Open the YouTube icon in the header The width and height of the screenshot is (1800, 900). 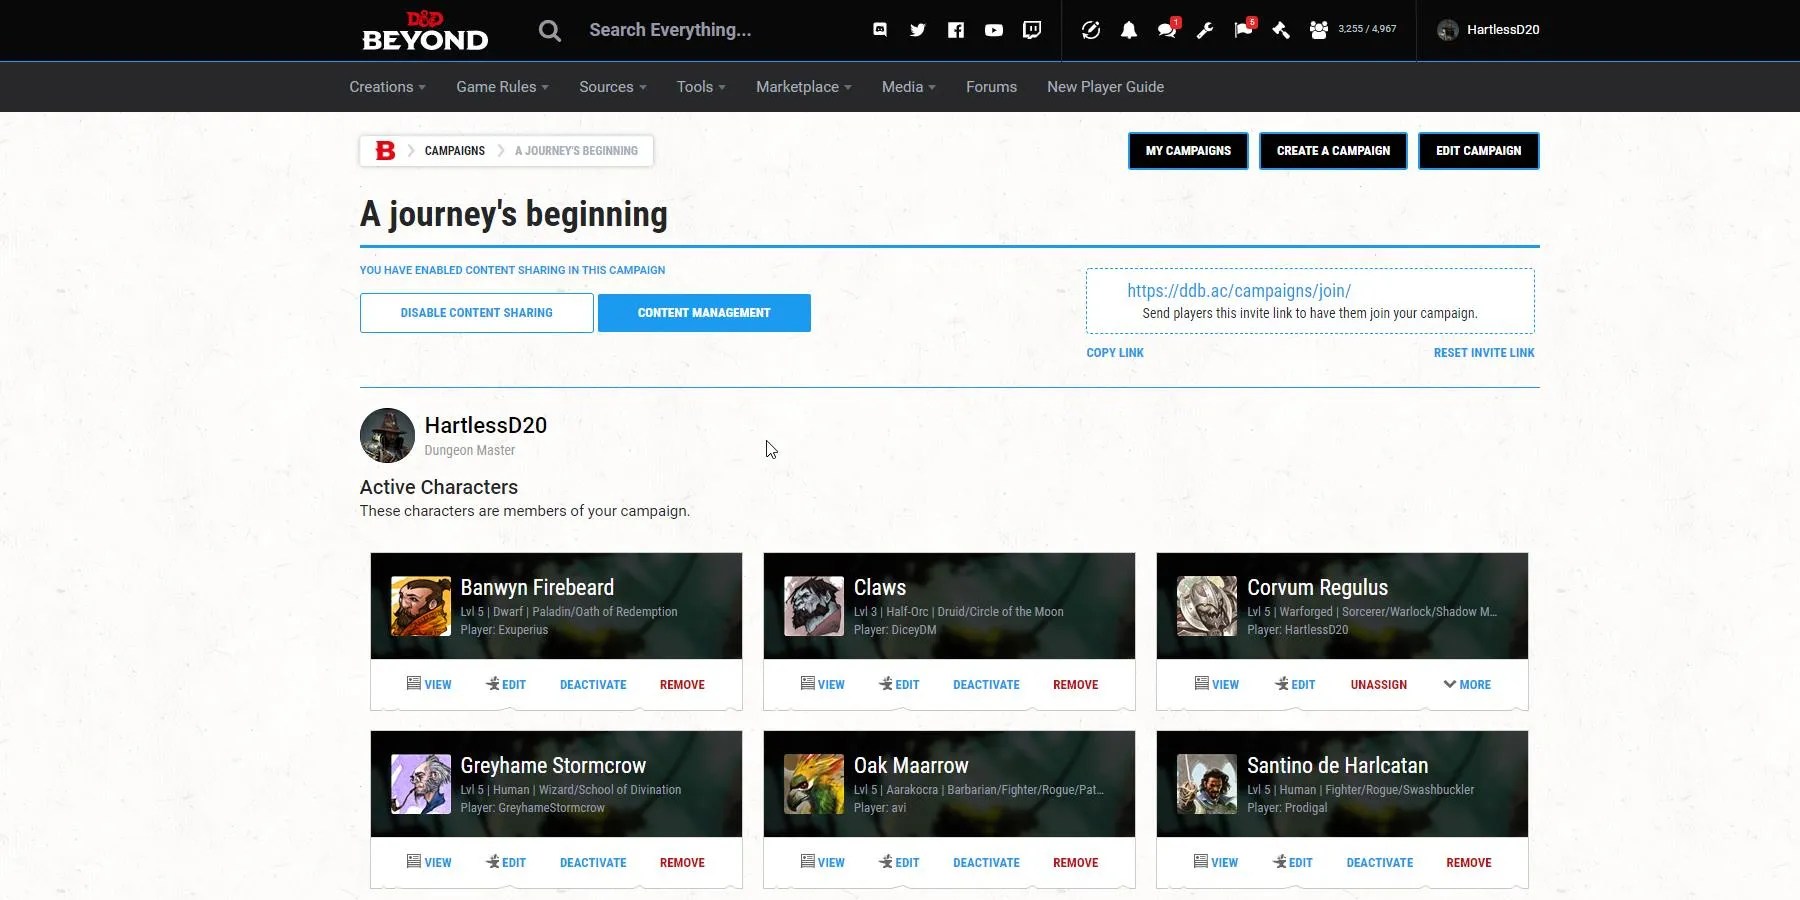point(994,30)
